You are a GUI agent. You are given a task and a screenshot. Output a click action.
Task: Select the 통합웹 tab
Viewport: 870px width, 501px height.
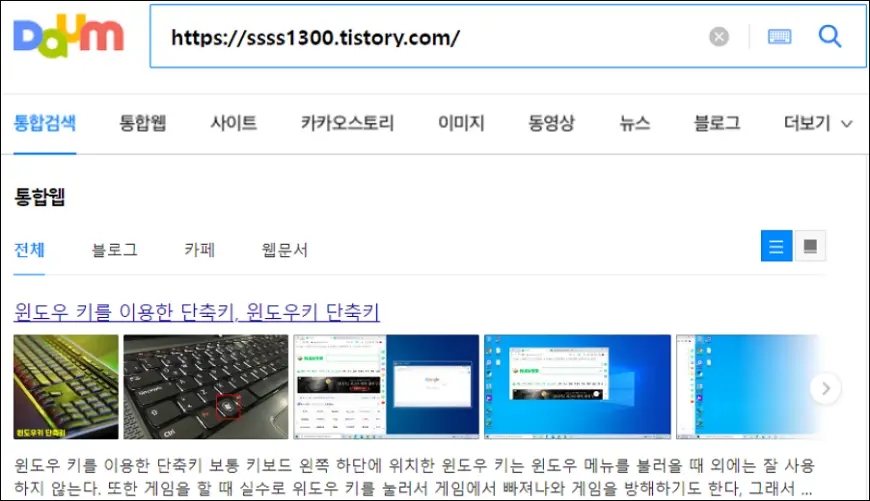143,124
